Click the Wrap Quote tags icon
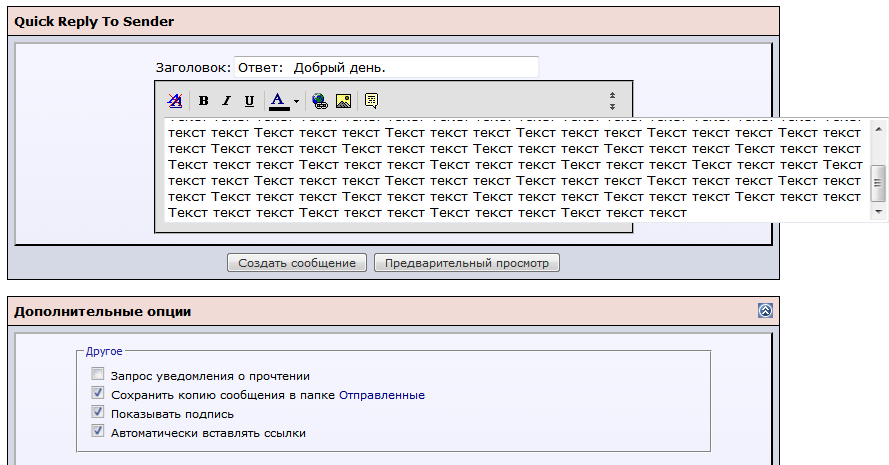Image resolution: width=889 pixels, height=465 pixels. pos(371,101)
